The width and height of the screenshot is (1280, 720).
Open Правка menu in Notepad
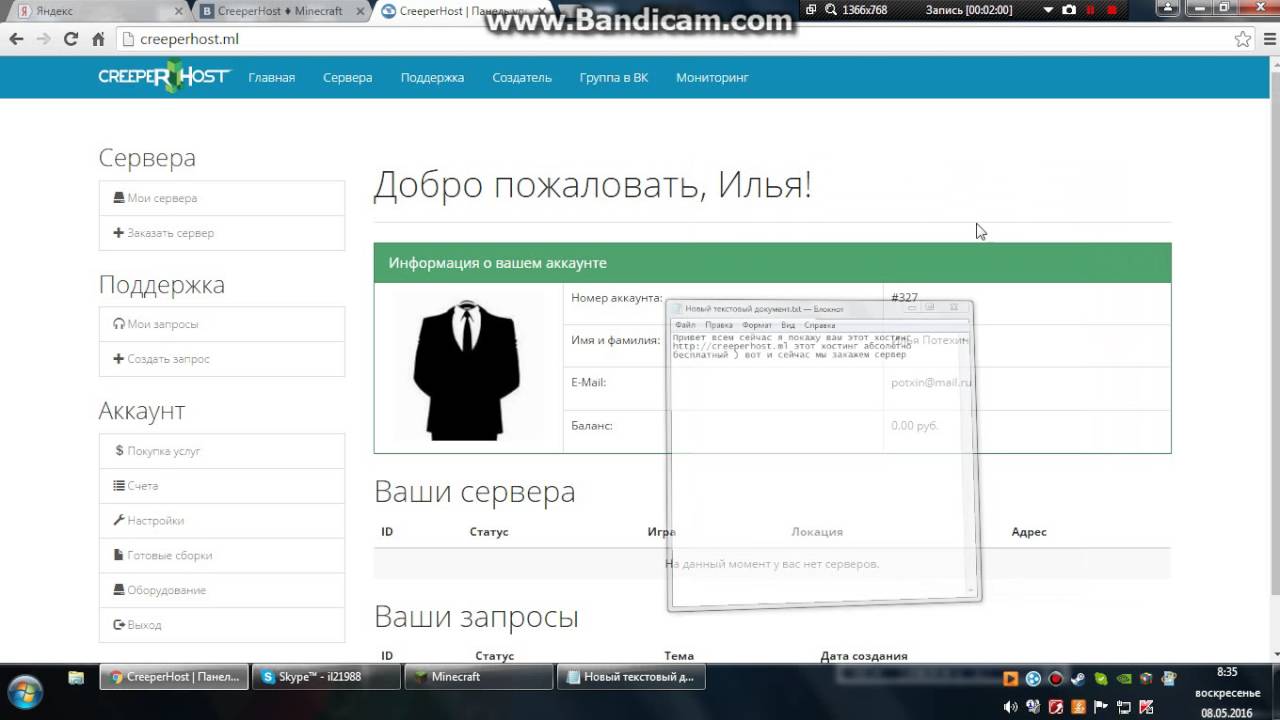(718, 325)
